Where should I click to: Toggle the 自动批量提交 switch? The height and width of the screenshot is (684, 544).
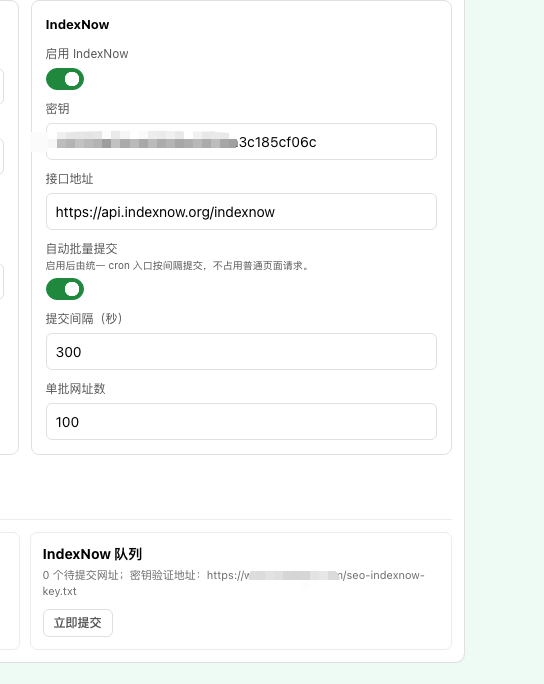click(65, 289)
